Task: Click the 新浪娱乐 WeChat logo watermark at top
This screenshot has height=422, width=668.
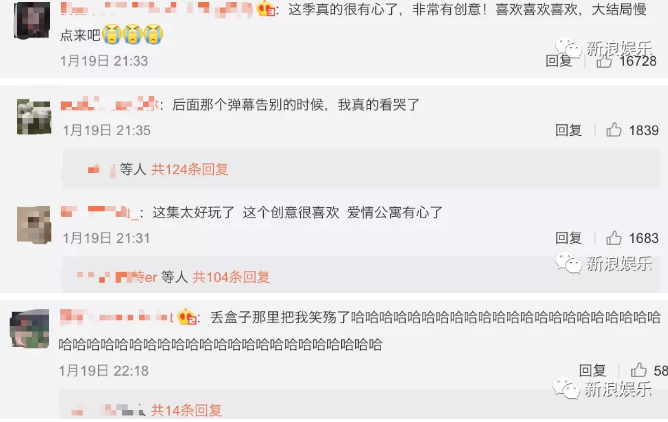Action: coord(568,49)
